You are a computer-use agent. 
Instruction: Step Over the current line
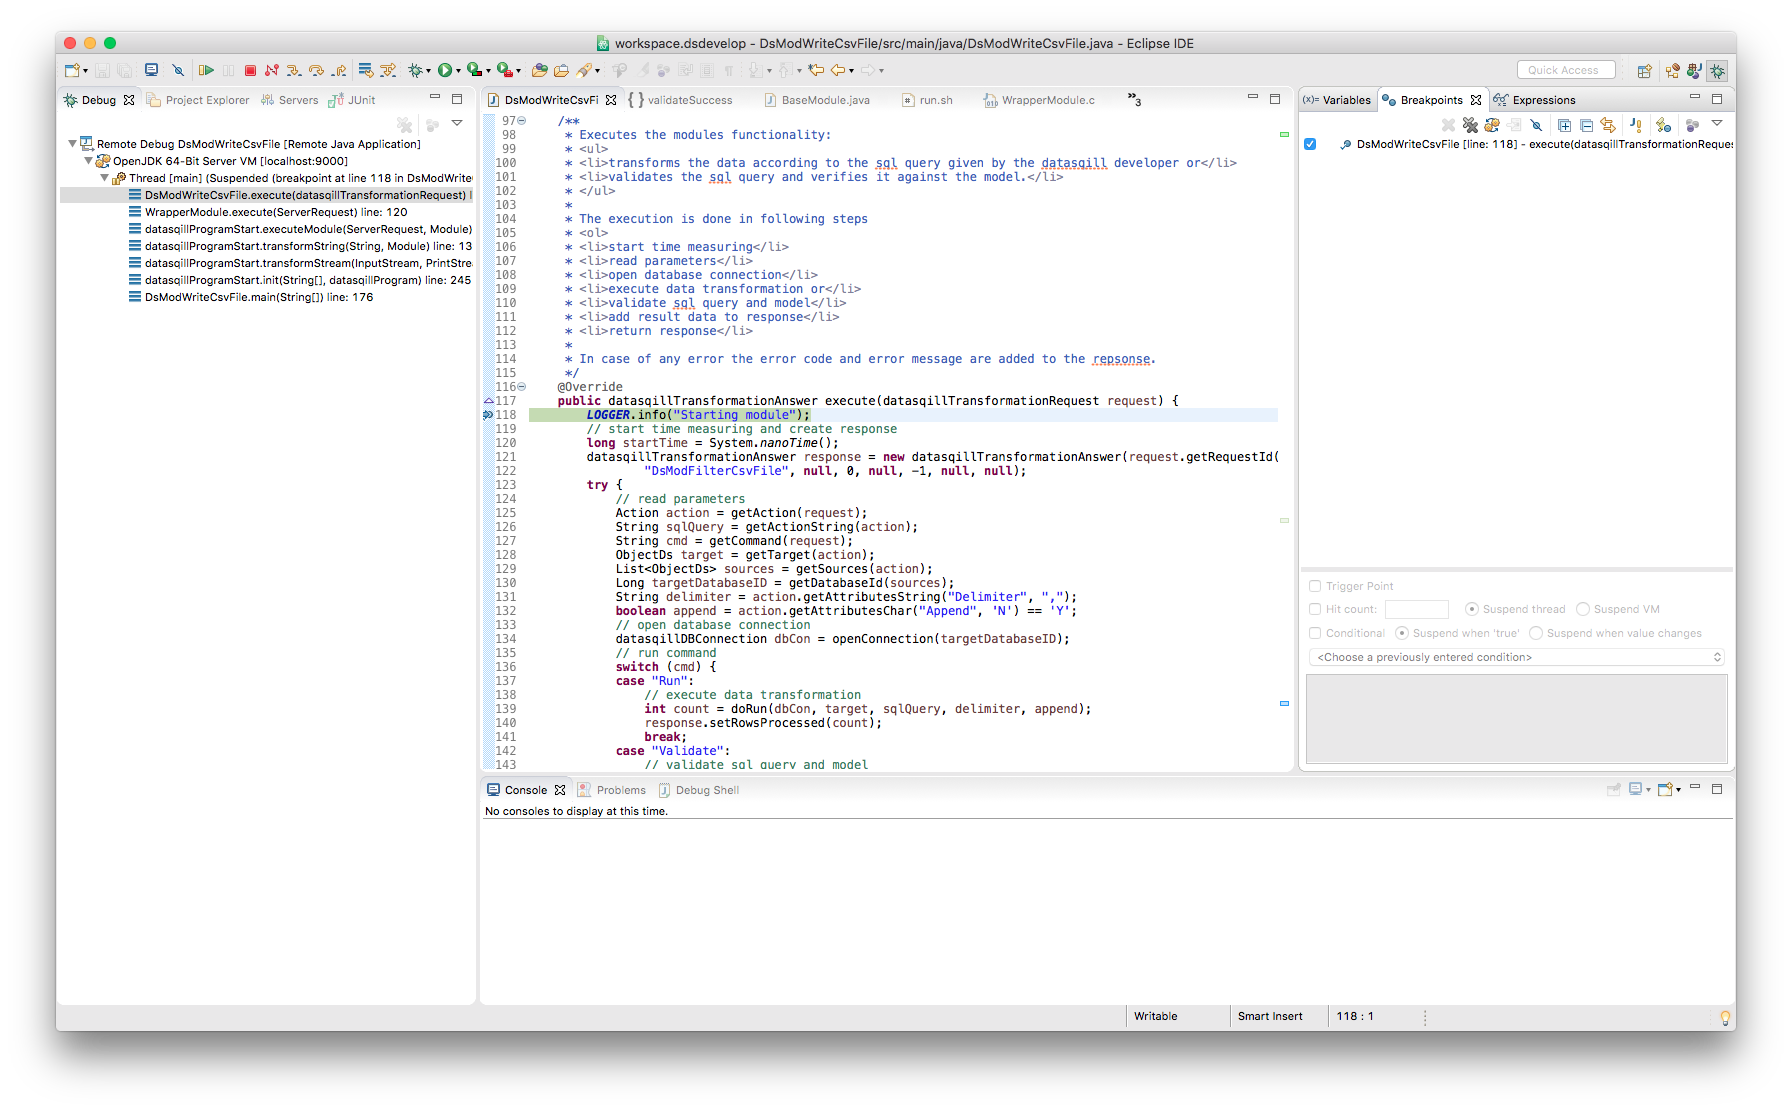[316, 70]
